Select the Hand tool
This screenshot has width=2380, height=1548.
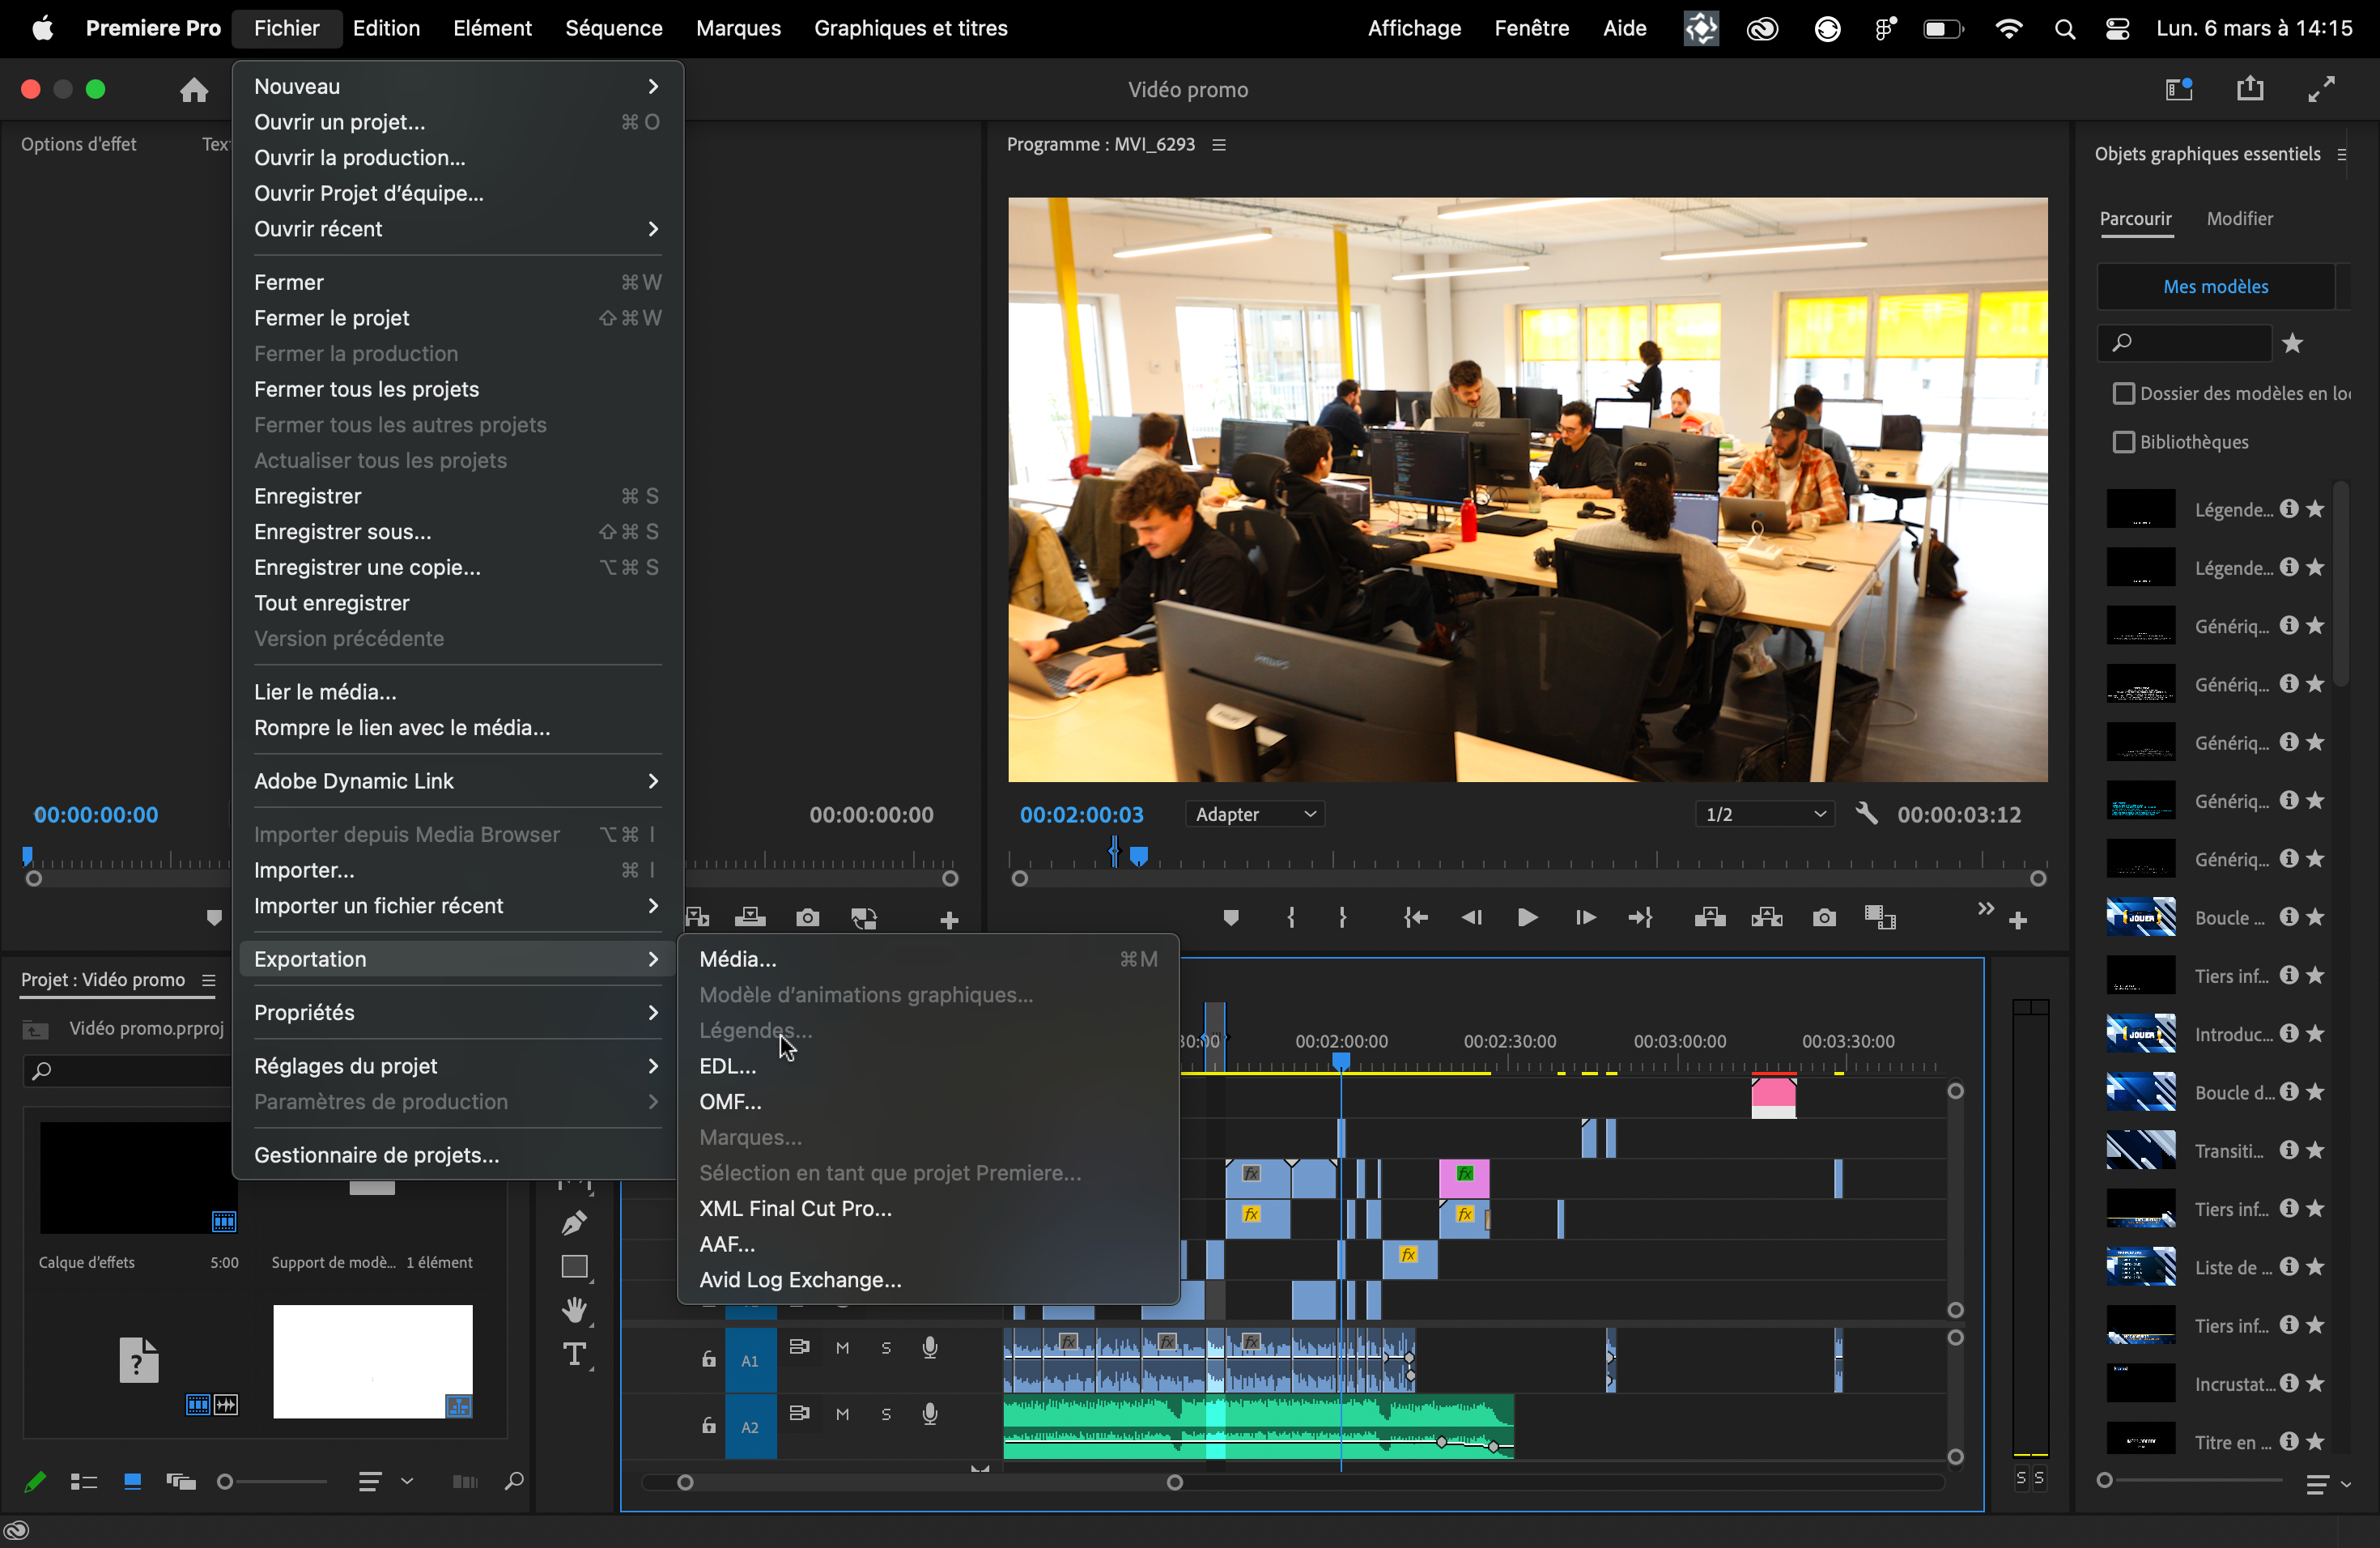coord(574,1310)
